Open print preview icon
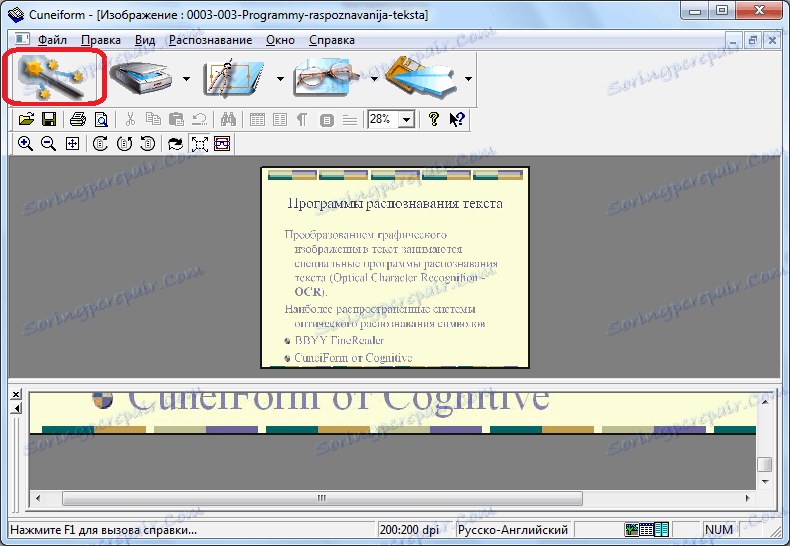The width and height of the screenshot is (790, 546). point(101,119)
